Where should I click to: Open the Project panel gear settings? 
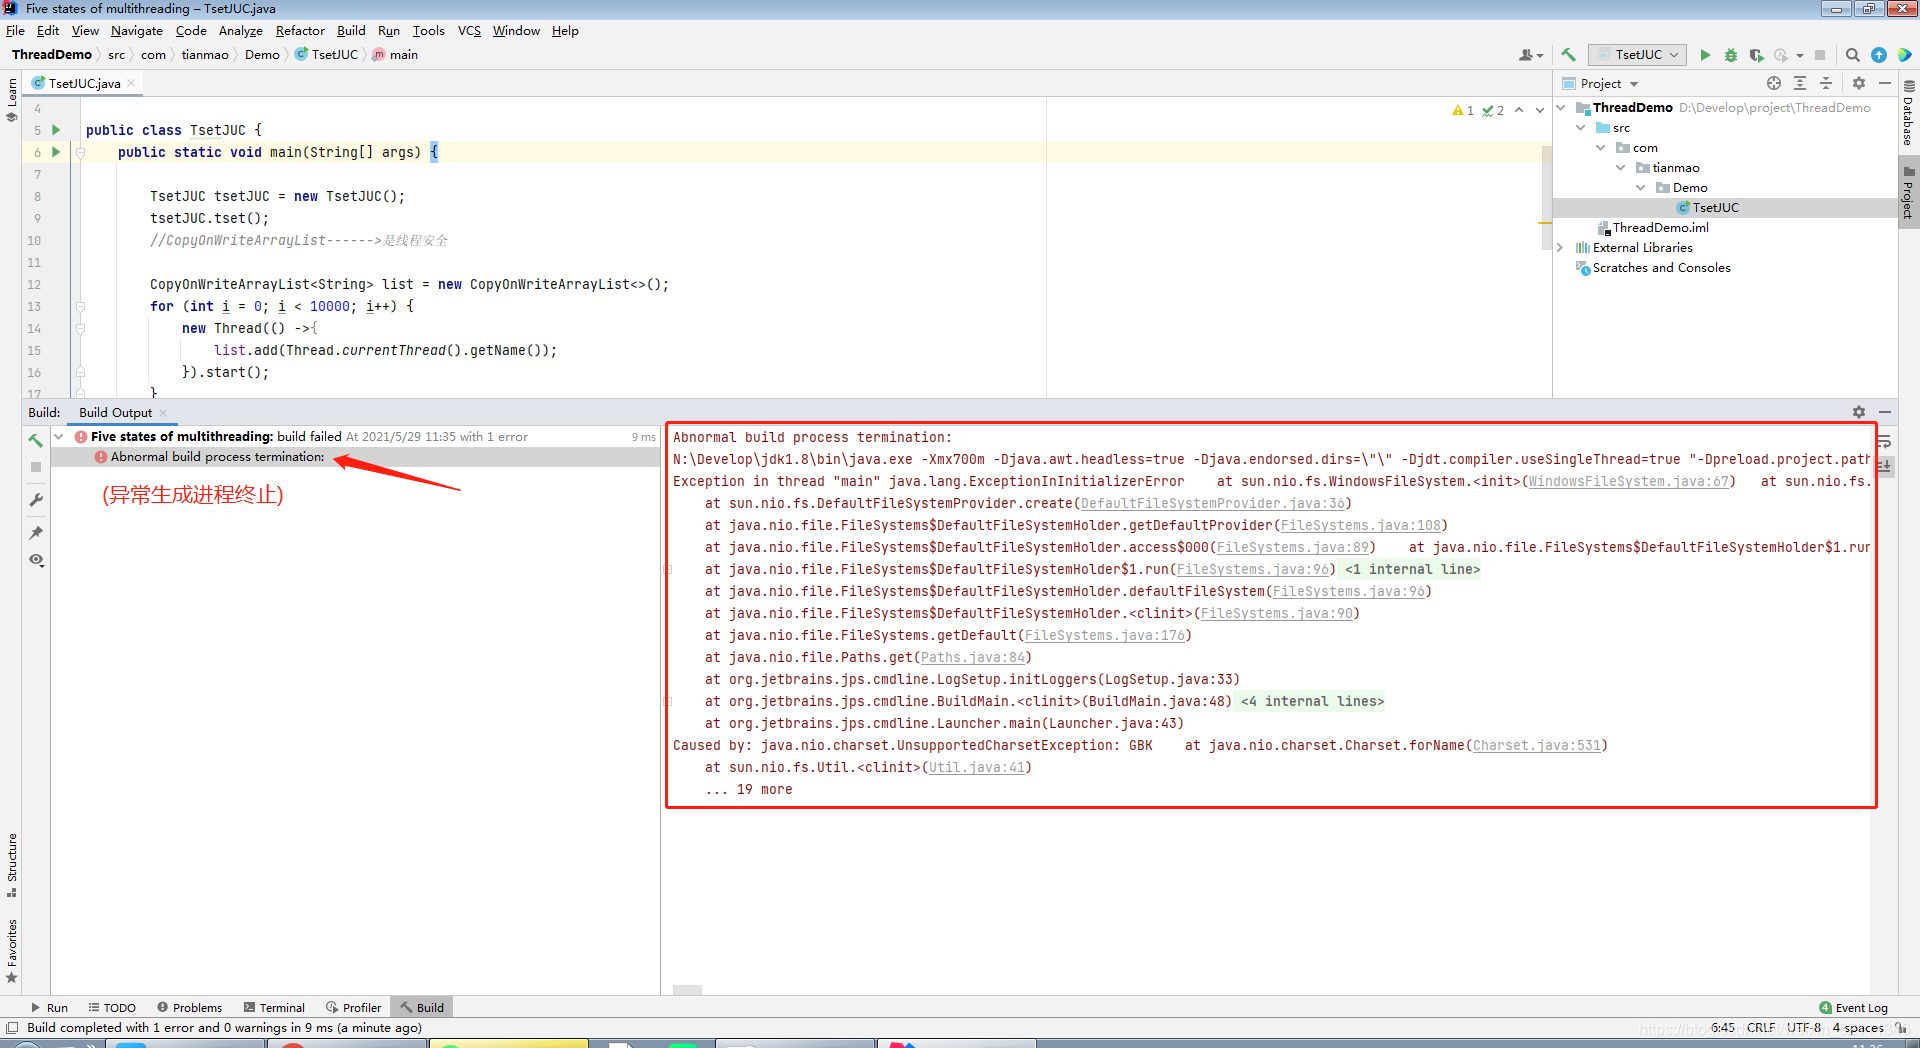[1858, 83]
